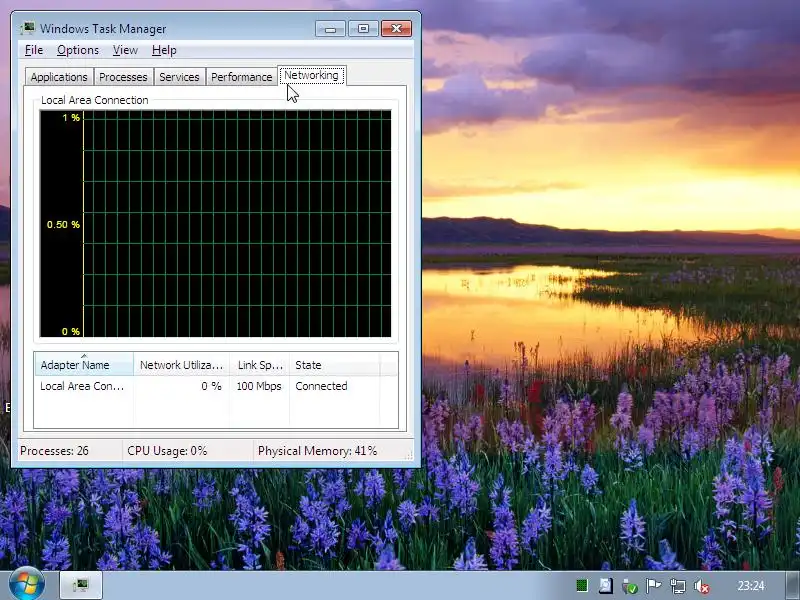Minimize the Task Manager window
The height and width of the screenshot is (600, 800).
[x=330, y=29]
